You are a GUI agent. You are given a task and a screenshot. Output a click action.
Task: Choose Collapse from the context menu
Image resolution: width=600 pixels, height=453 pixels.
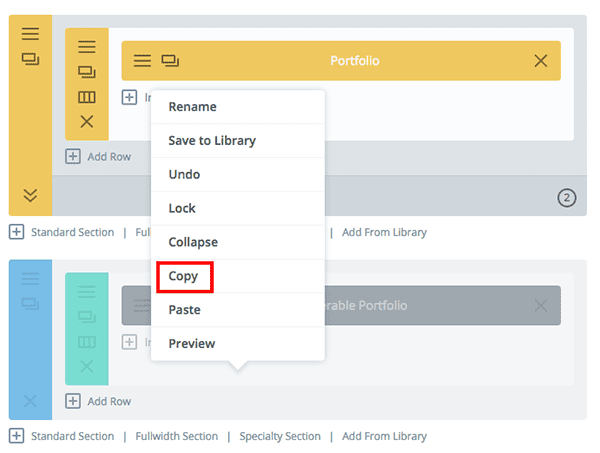(x=193, y=242)
